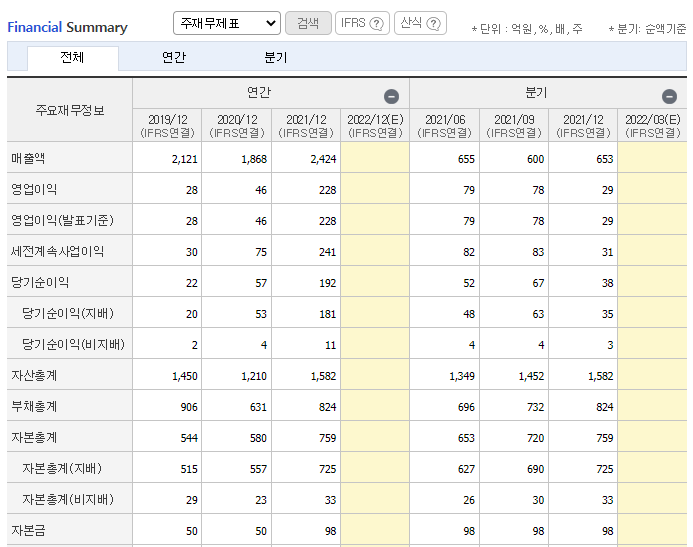Image resolution: width=693 pixels, height=547 pixels.
Task: Switch to the 전체 tab
Action: coord(72,57)
